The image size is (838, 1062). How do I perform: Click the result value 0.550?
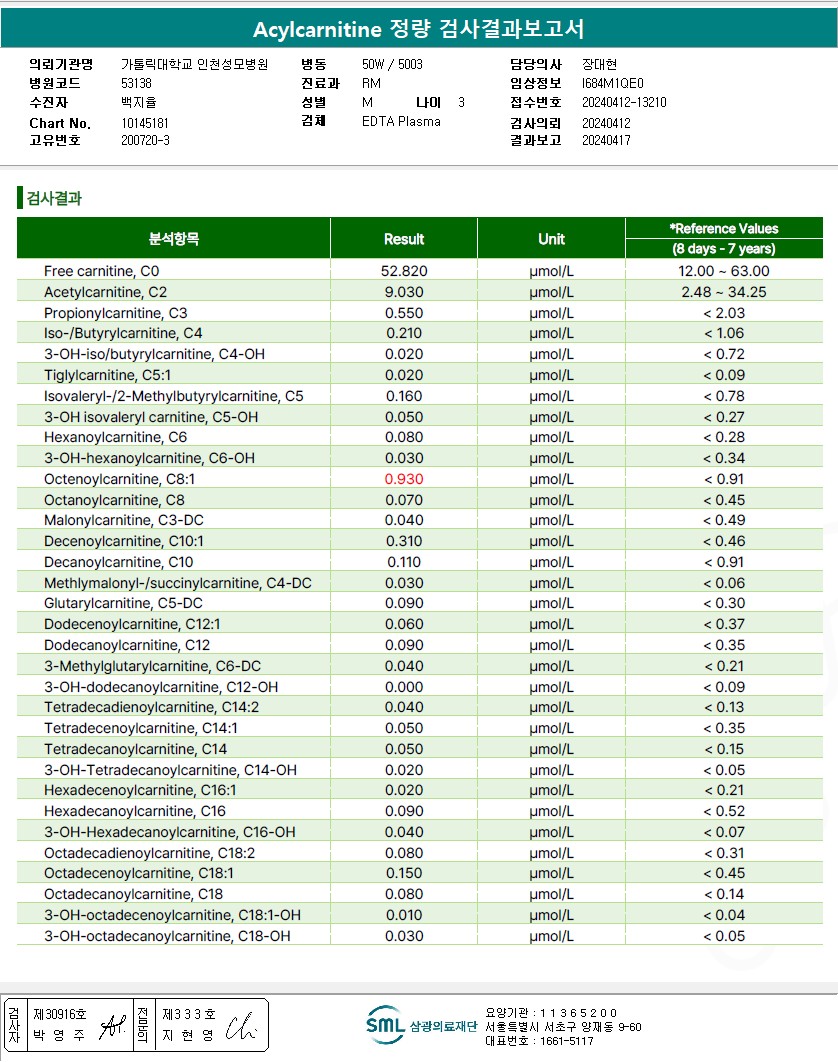(404, 313)
